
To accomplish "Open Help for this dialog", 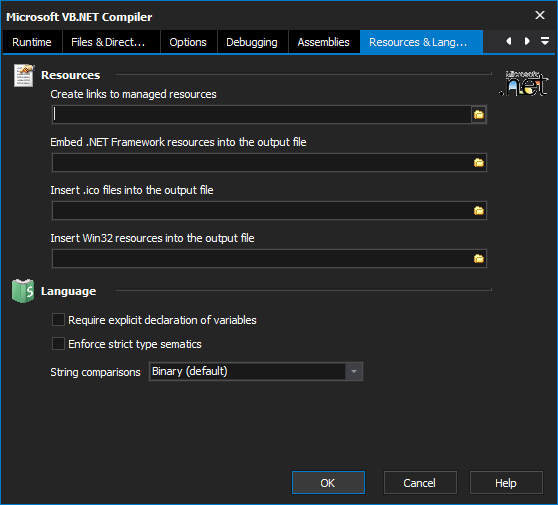I will click(x=506, y=483).
